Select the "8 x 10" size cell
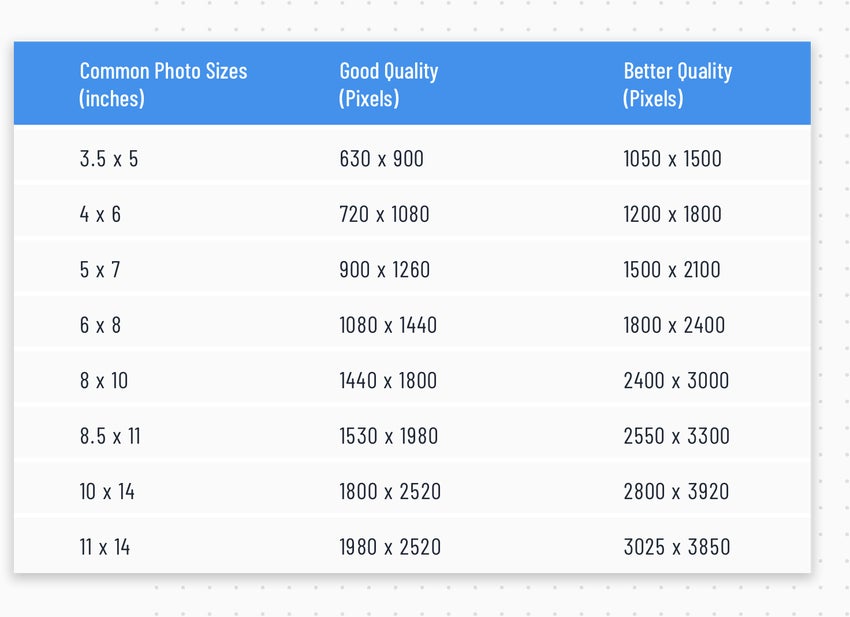This screenshot has width=850, height=617. tap(104, 381)
